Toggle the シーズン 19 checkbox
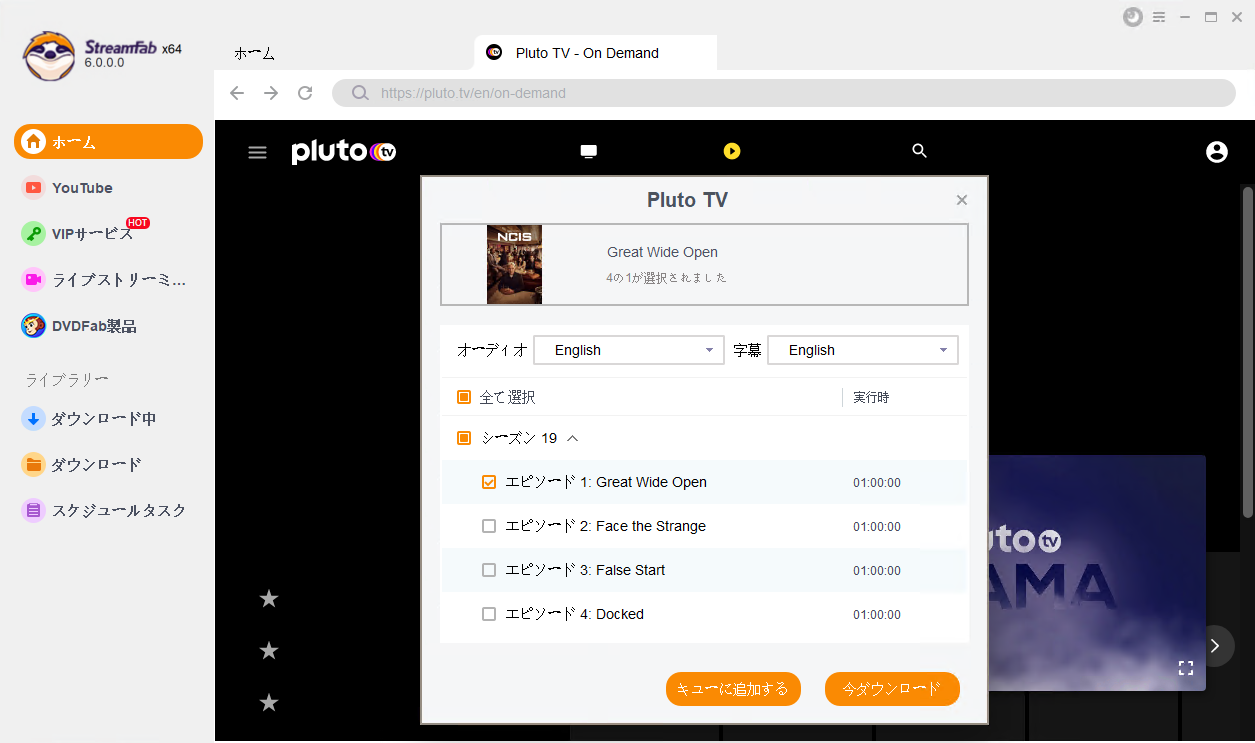This screenshot has width=1255, height=743. point(464,438)
